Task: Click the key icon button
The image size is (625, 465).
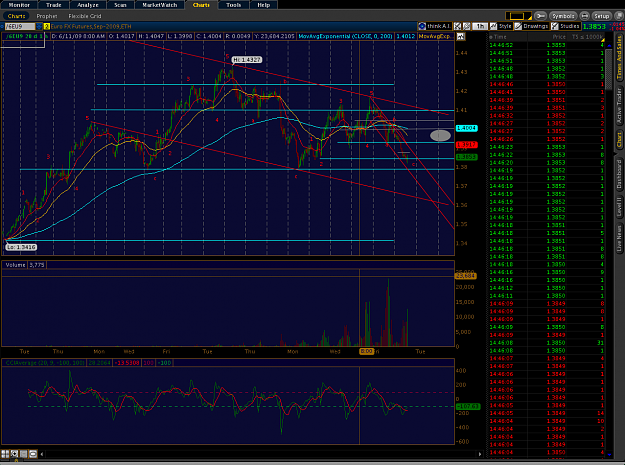Action: pyautogui.click(x=540, y=16)
